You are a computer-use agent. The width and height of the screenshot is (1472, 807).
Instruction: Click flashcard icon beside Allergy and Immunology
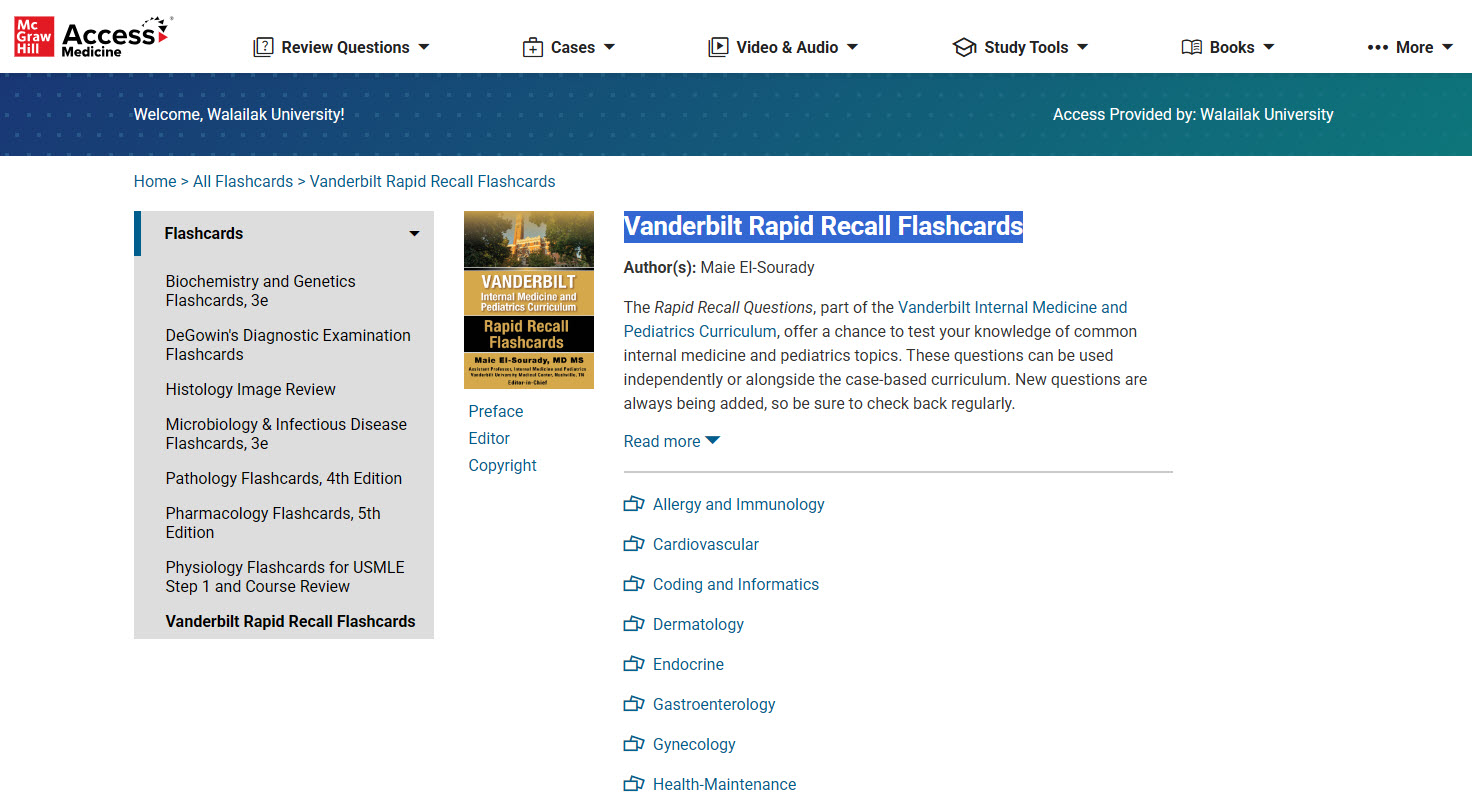point(634,504)
